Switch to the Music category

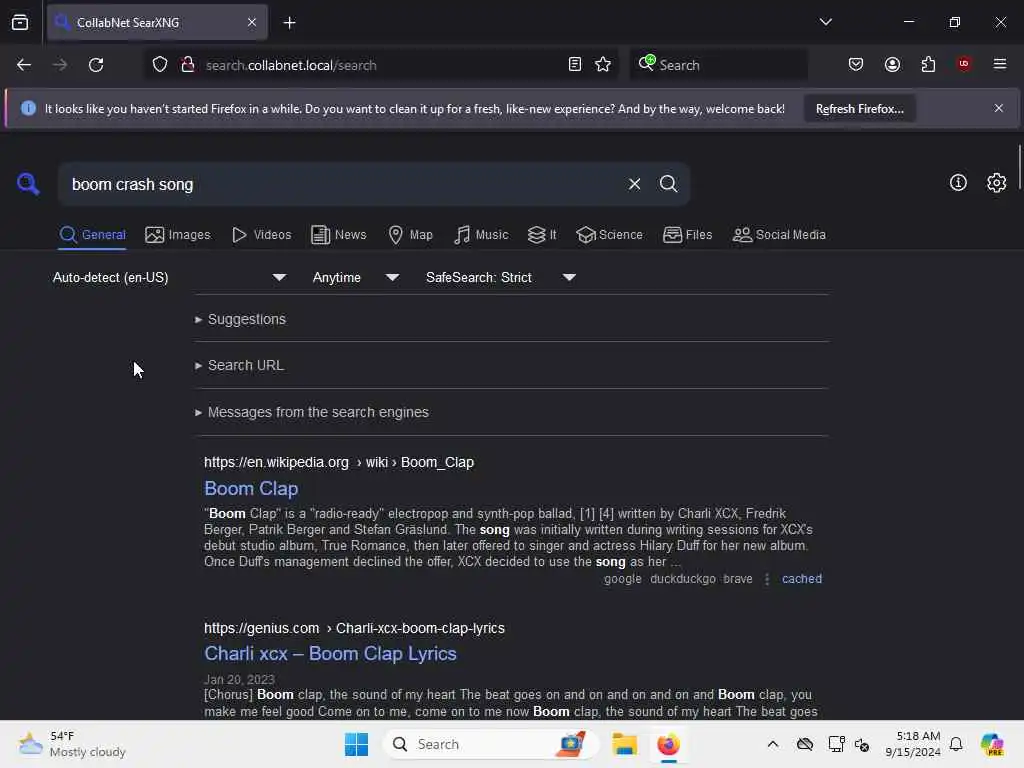coord(481,234)
